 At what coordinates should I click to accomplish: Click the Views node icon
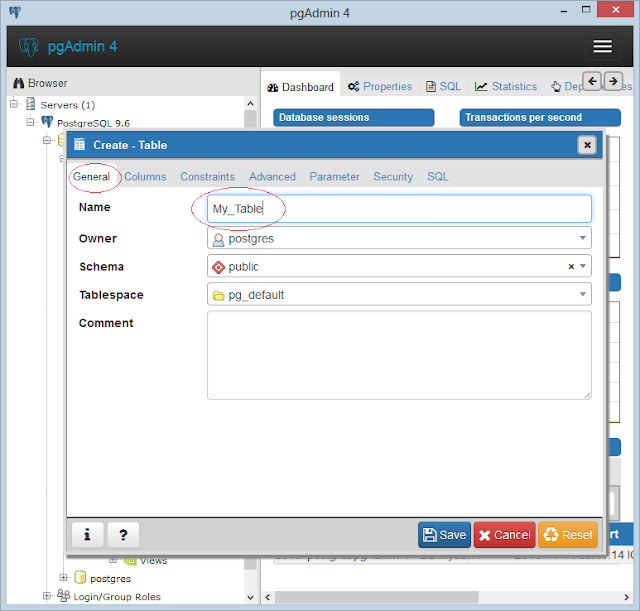click(131, 561)
